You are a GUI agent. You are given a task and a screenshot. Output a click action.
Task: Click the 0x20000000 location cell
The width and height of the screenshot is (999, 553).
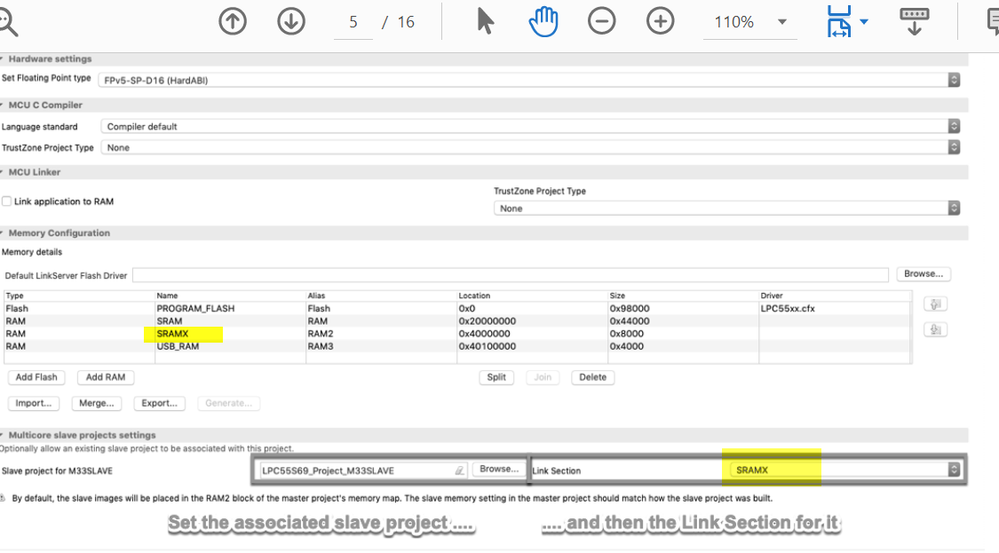tap(487, 321)
